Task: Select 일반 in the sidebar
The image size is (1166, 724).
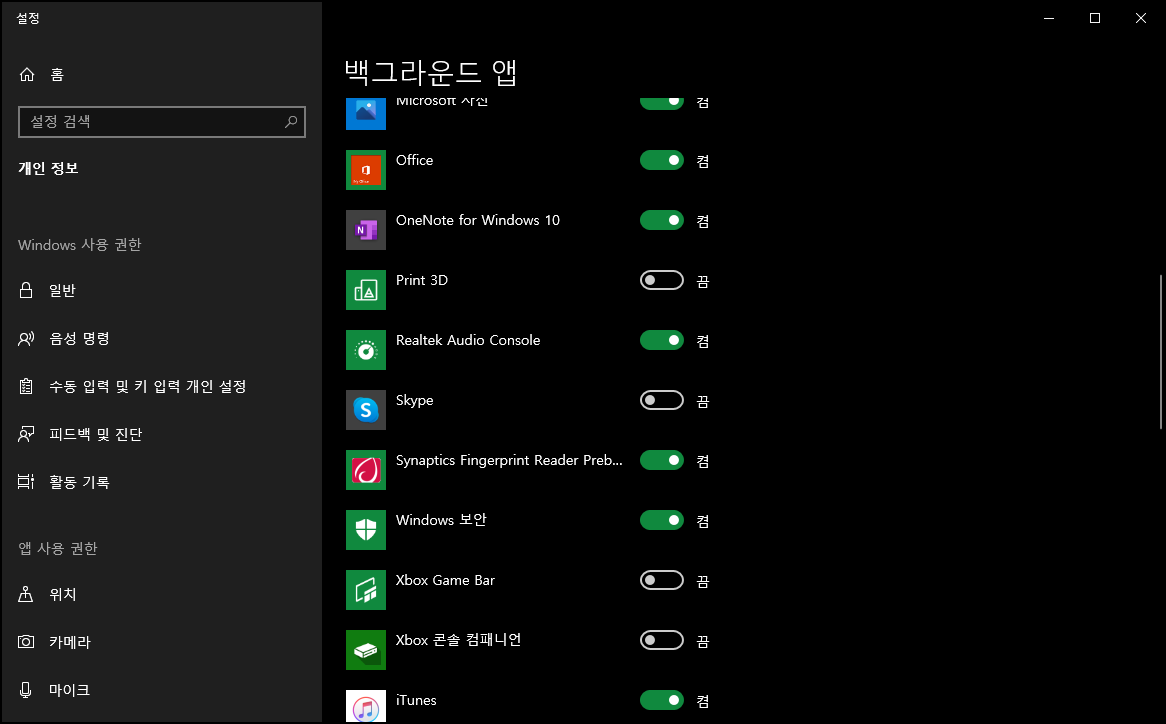Action: coord(161,291)
